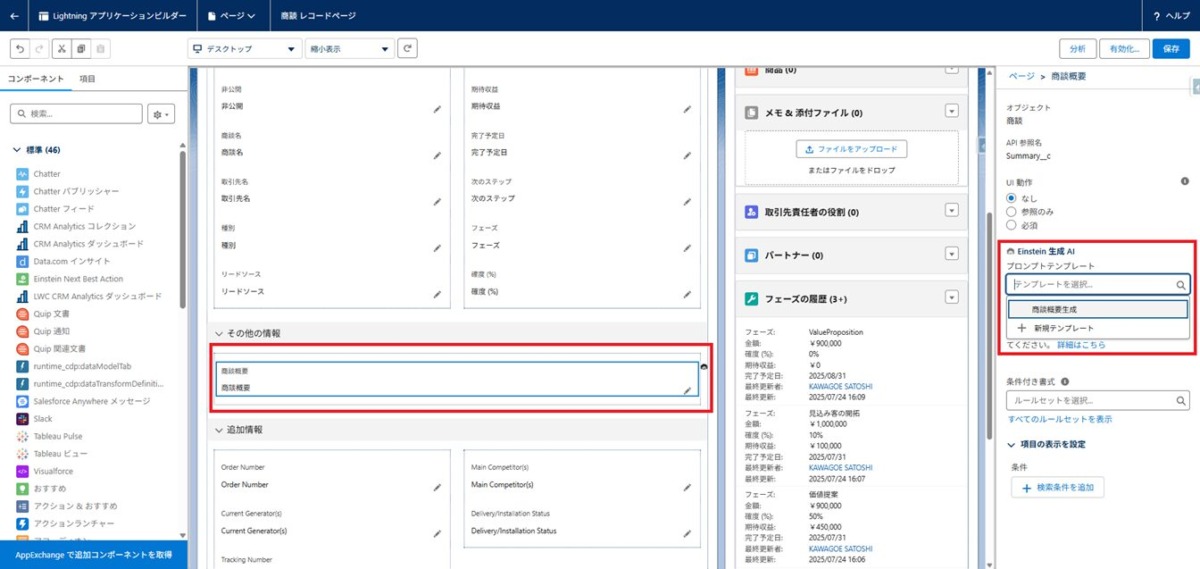1200x569 pixels.
Task: Choose 商談概要生成 from template list
Action: (1098, 310)
